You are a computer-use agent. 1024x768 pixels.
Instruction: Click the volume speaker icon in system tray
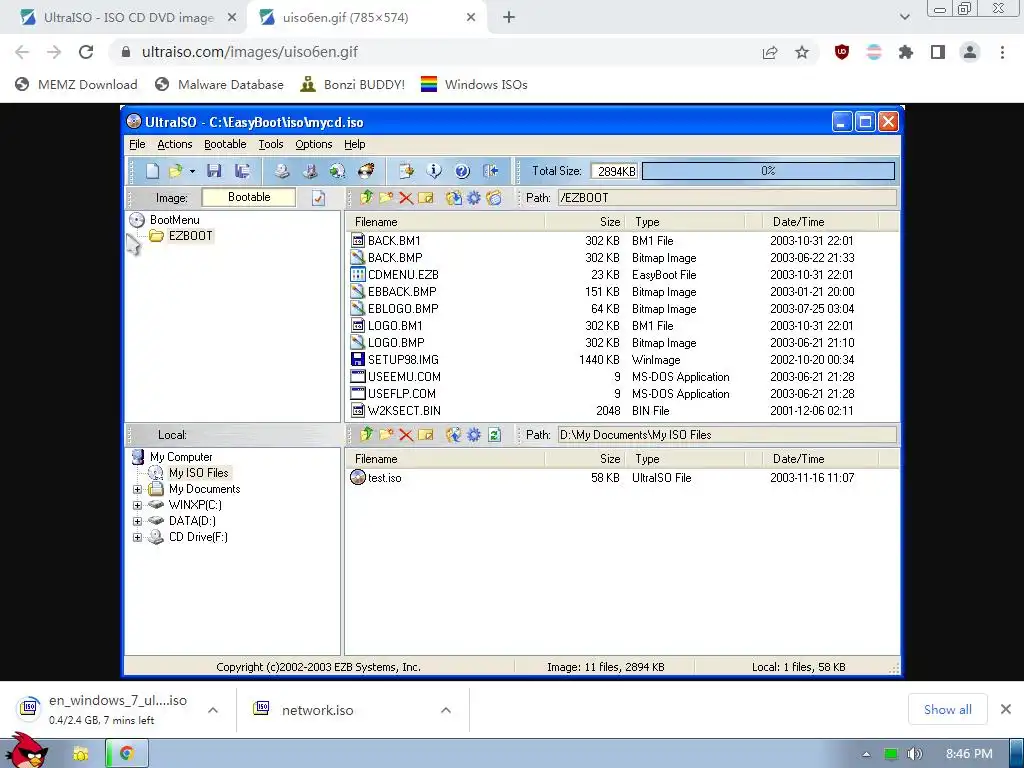click(915, 754)
